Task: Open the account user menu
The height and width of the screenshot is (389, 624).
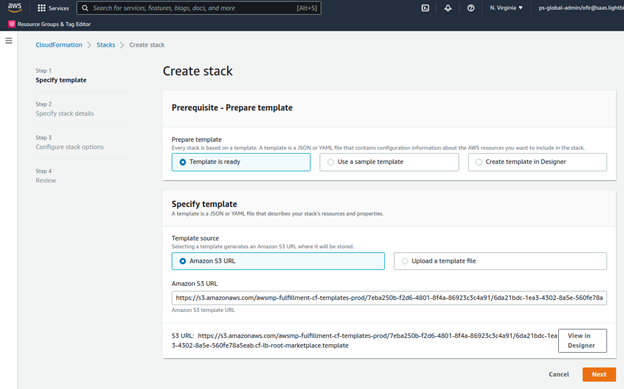Action: 581,8
